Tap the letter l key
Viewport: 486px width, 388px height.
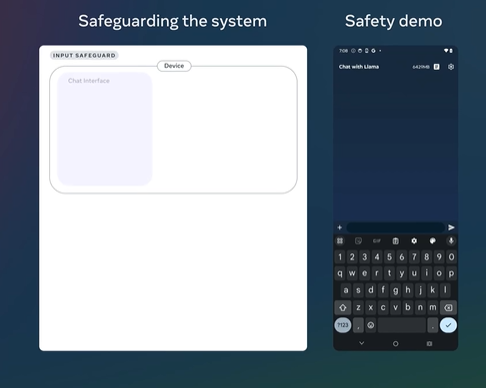(445, 290)
